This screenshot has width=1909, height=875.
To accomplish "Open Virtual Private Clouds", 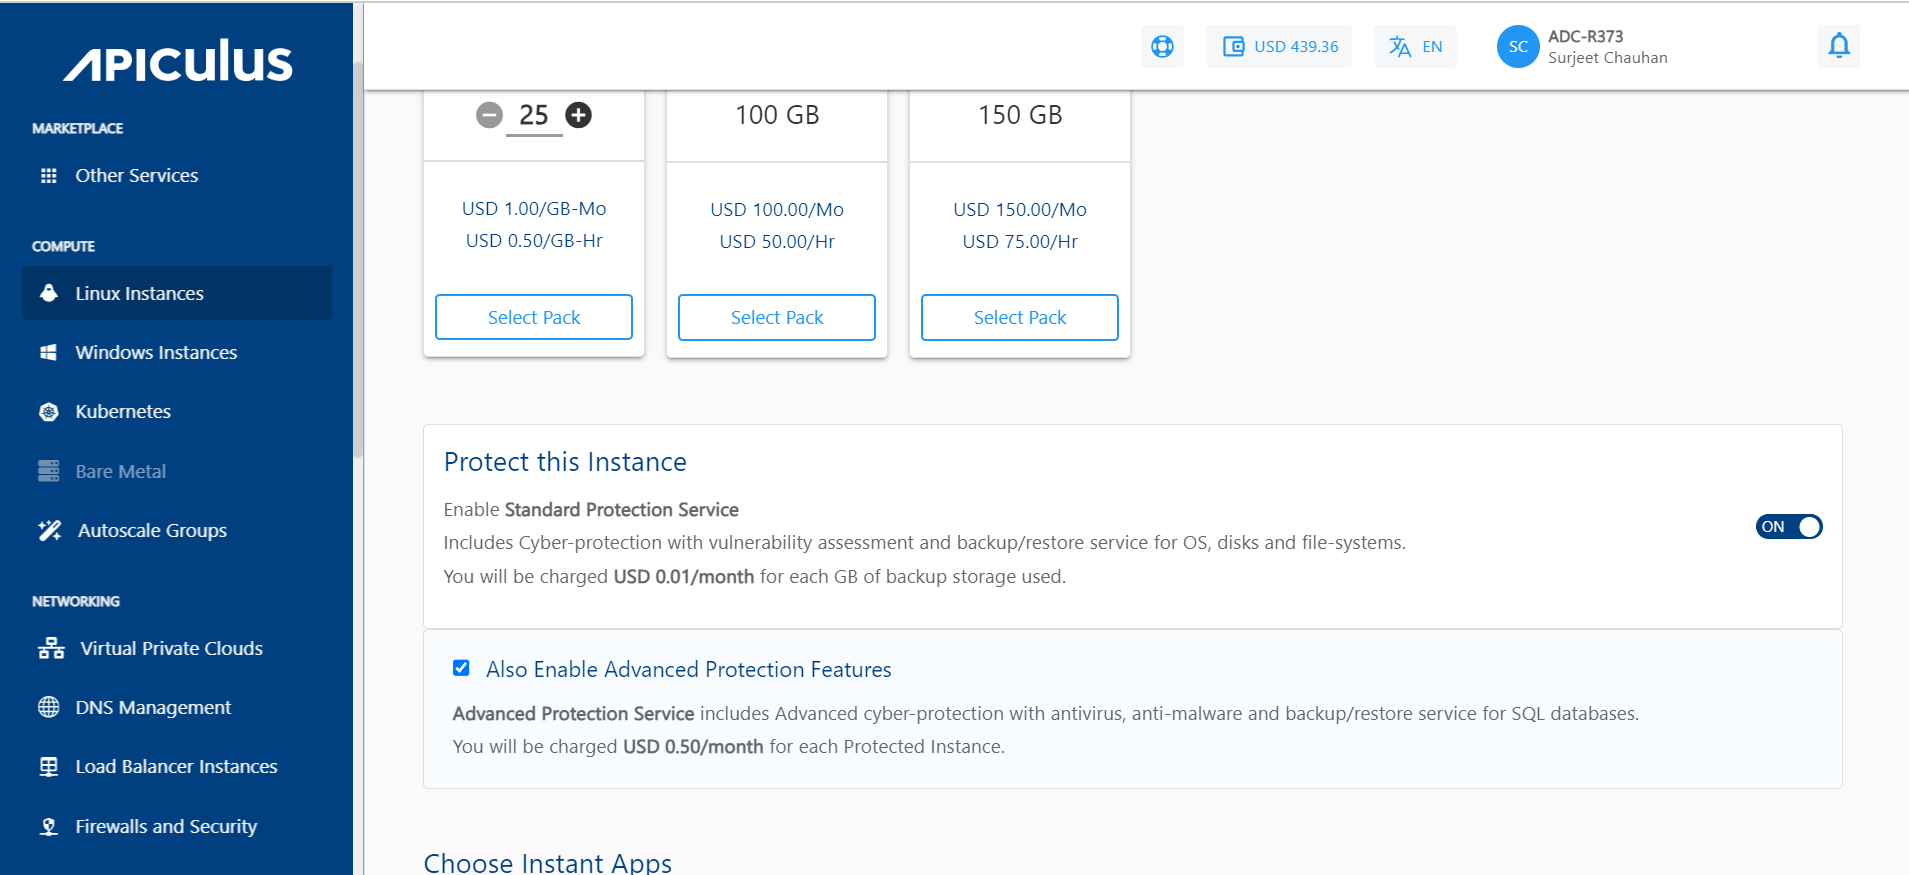I will click(171, 649).
